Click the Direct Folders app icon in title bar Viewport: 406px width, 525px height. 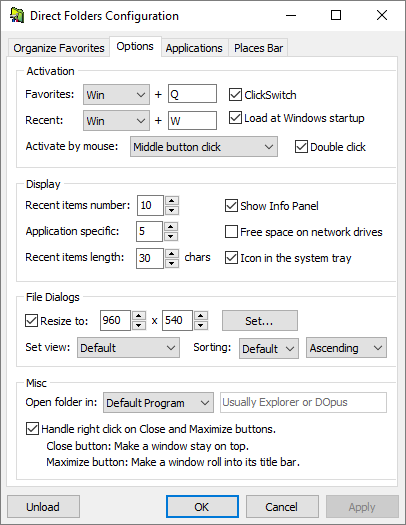click(x=17, y=15)
